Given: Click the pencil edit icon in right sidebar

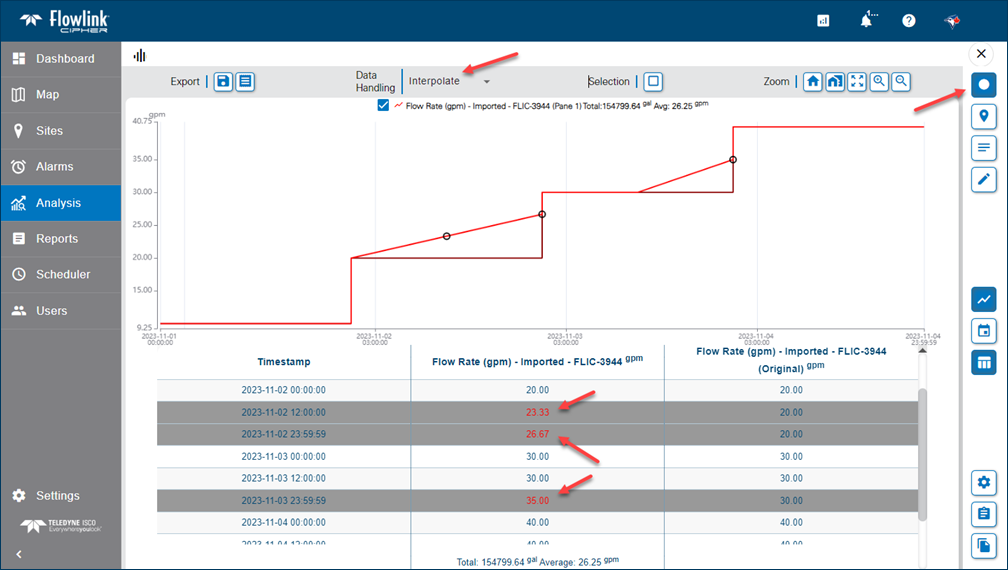Looking at the screenshot, I should [984, 179].
